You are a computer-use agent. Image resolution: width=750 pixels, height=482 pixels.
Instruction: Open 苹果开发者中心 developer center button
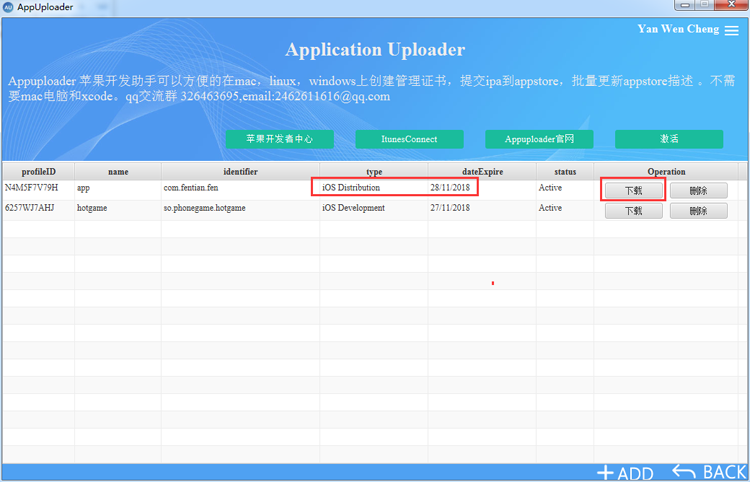[x=280, y=139]
